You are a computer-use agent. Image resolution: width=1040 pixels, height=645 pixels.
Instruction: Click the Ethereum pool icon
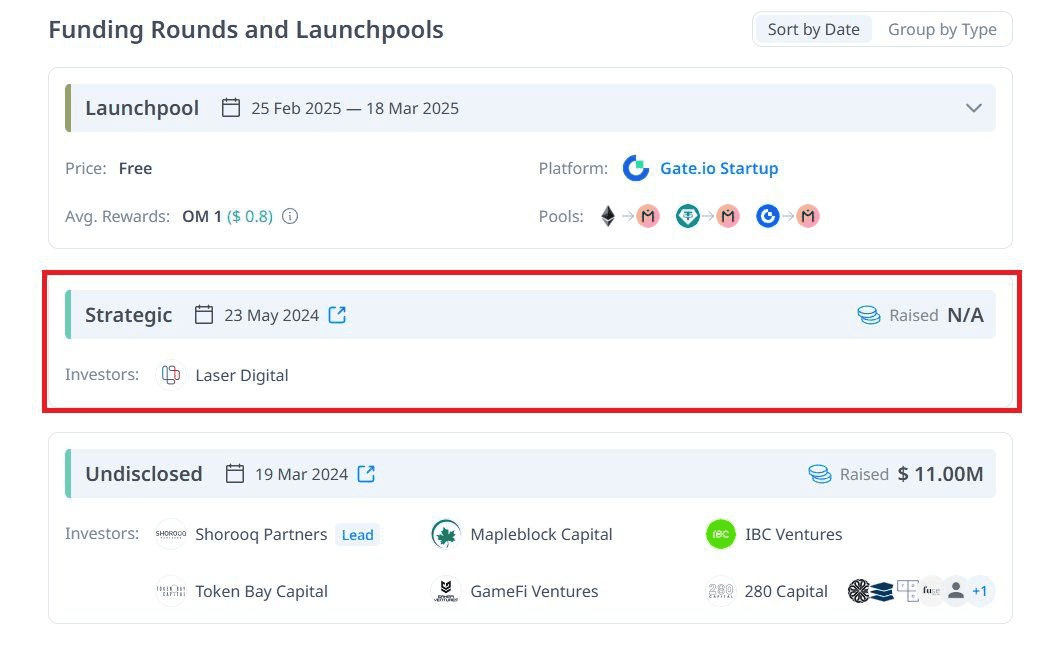[x=608, y=216]
